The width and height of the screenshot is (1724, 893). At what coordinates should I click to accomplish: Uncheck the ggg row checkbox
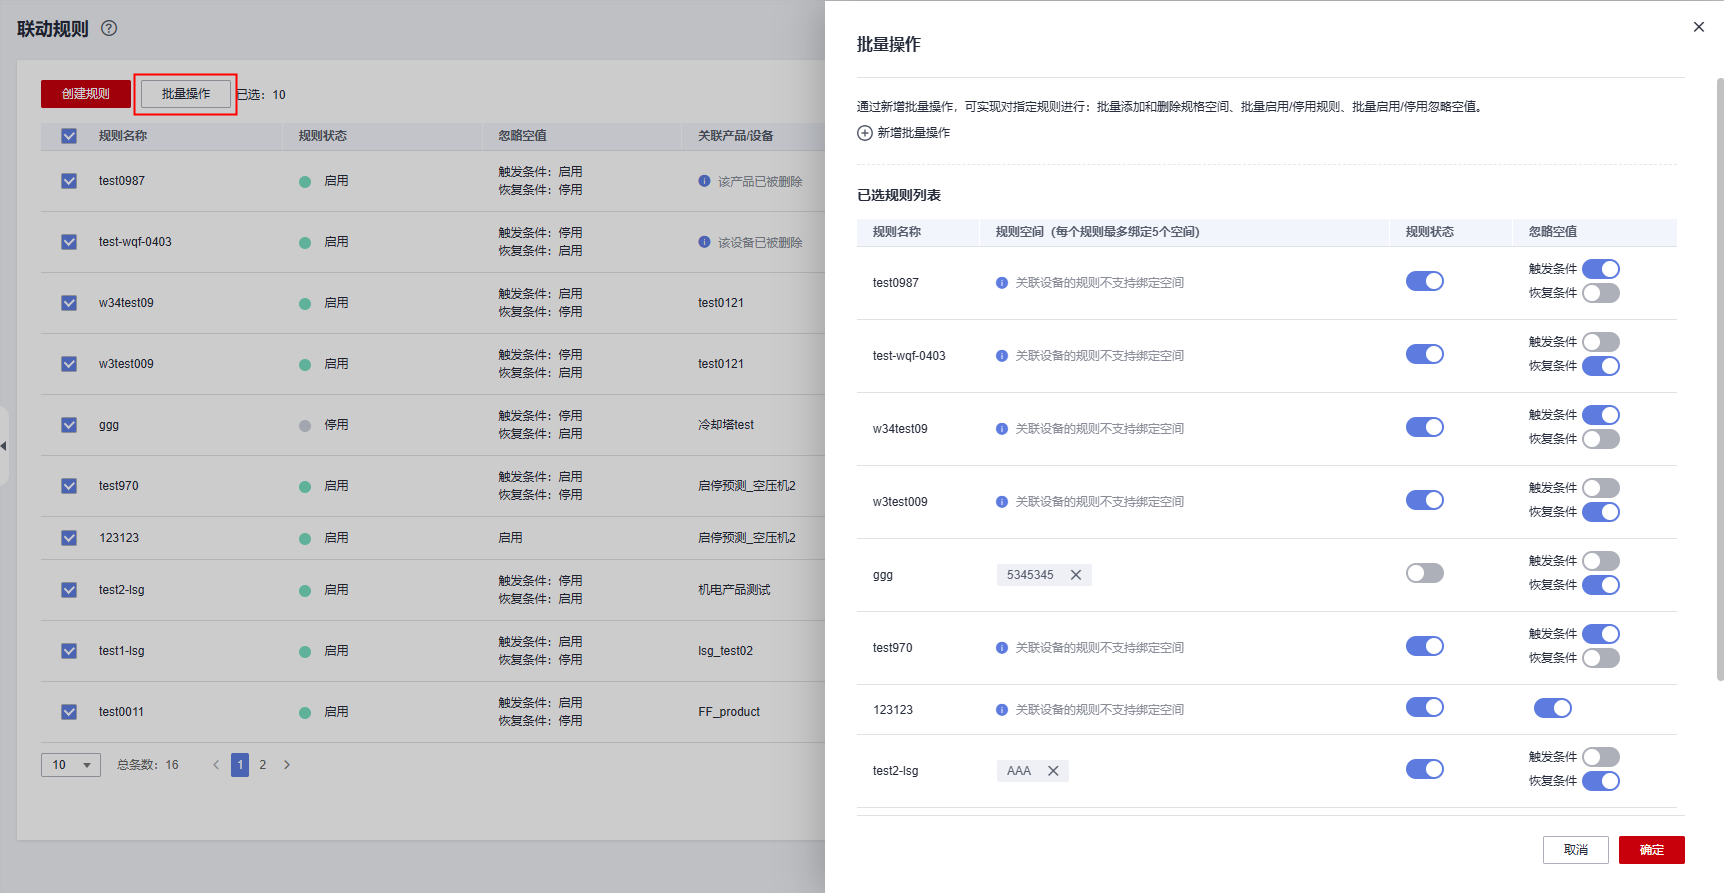69,425
